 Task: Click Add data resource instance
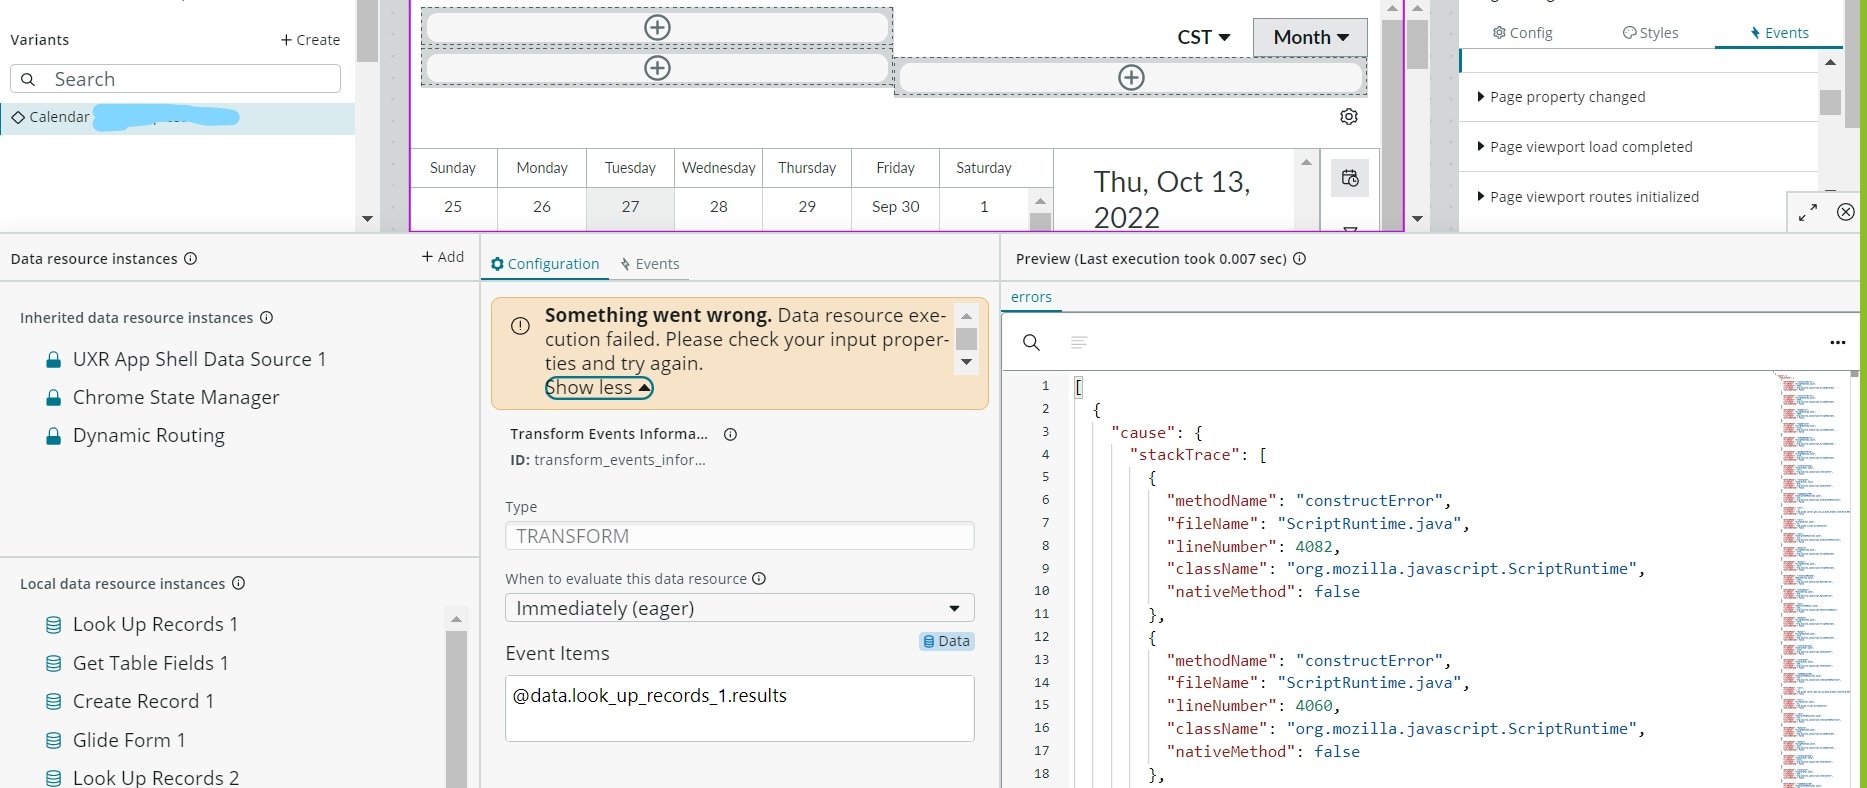point(442,257)
